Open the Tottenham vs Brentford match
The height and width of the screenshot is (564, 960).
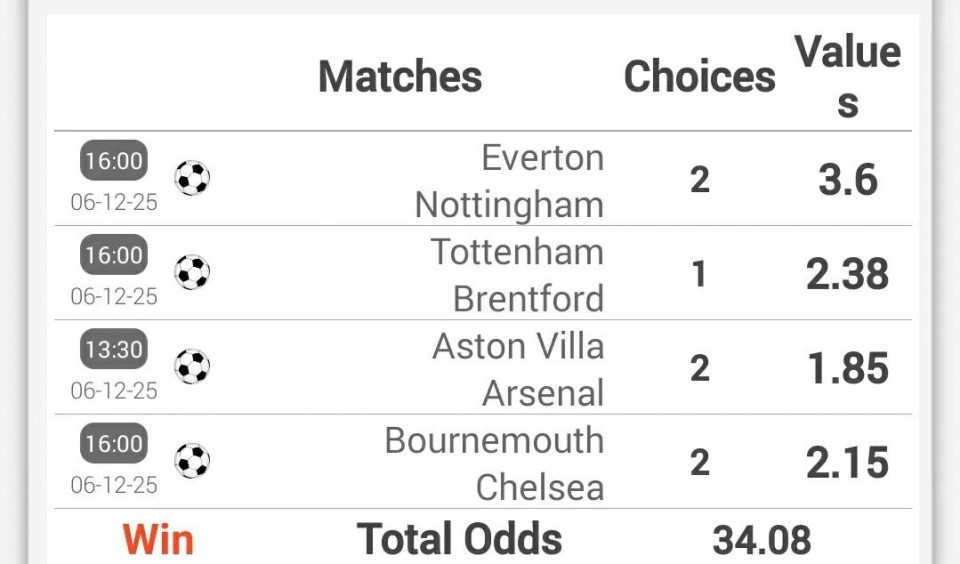[517, 275]
